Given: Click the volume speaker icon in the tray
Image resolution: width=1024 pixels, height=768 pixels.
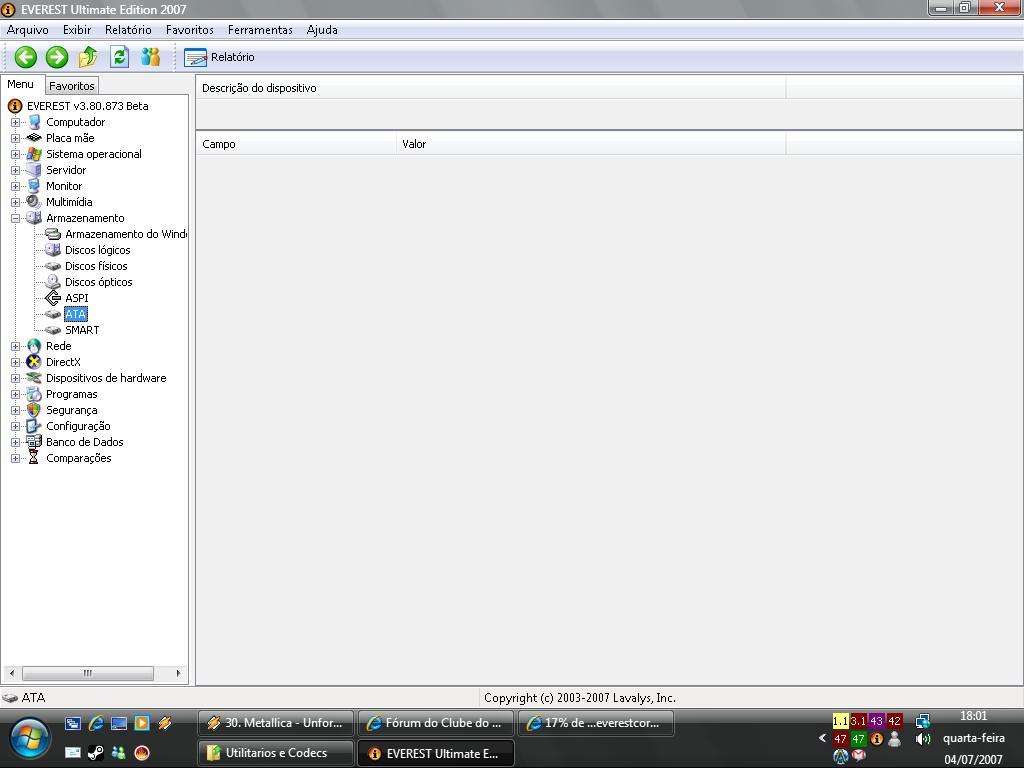Looking at the screenshot, I should pyautogui.click(x=923, y=739).
